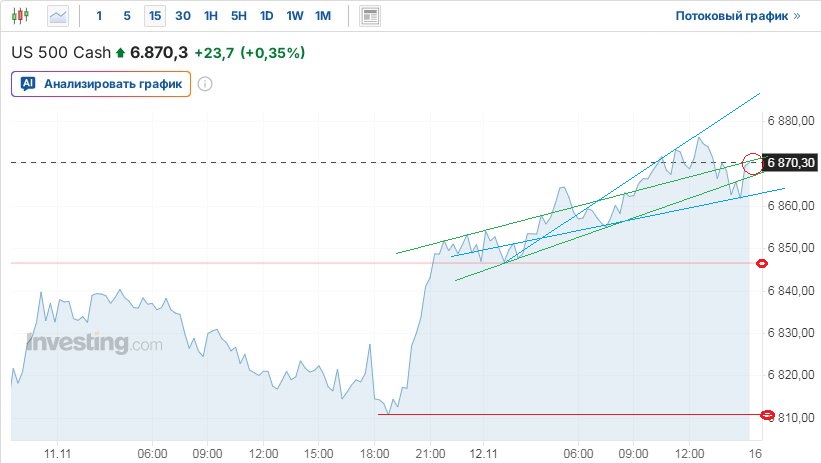Open the news layout icon in toolbar

click(x=370, y=16)
